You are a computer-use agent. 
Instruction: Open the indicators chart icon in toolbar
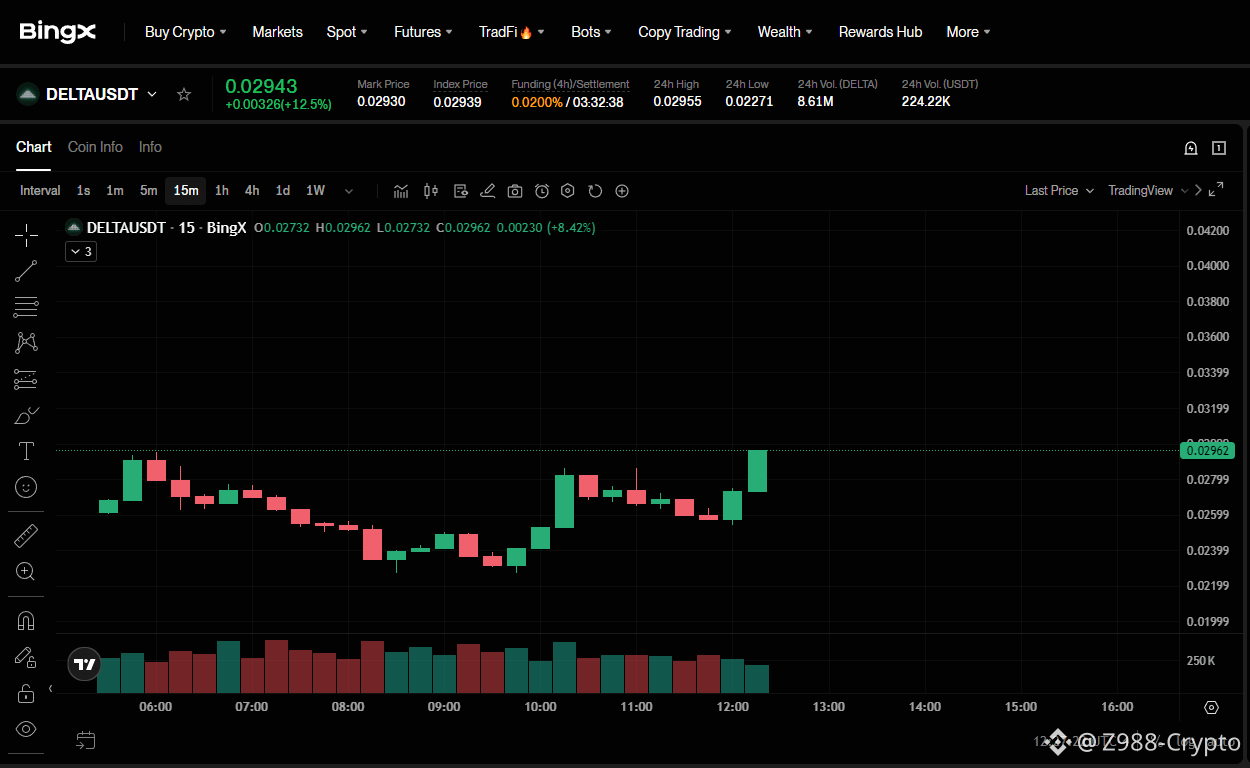point(401,191)
